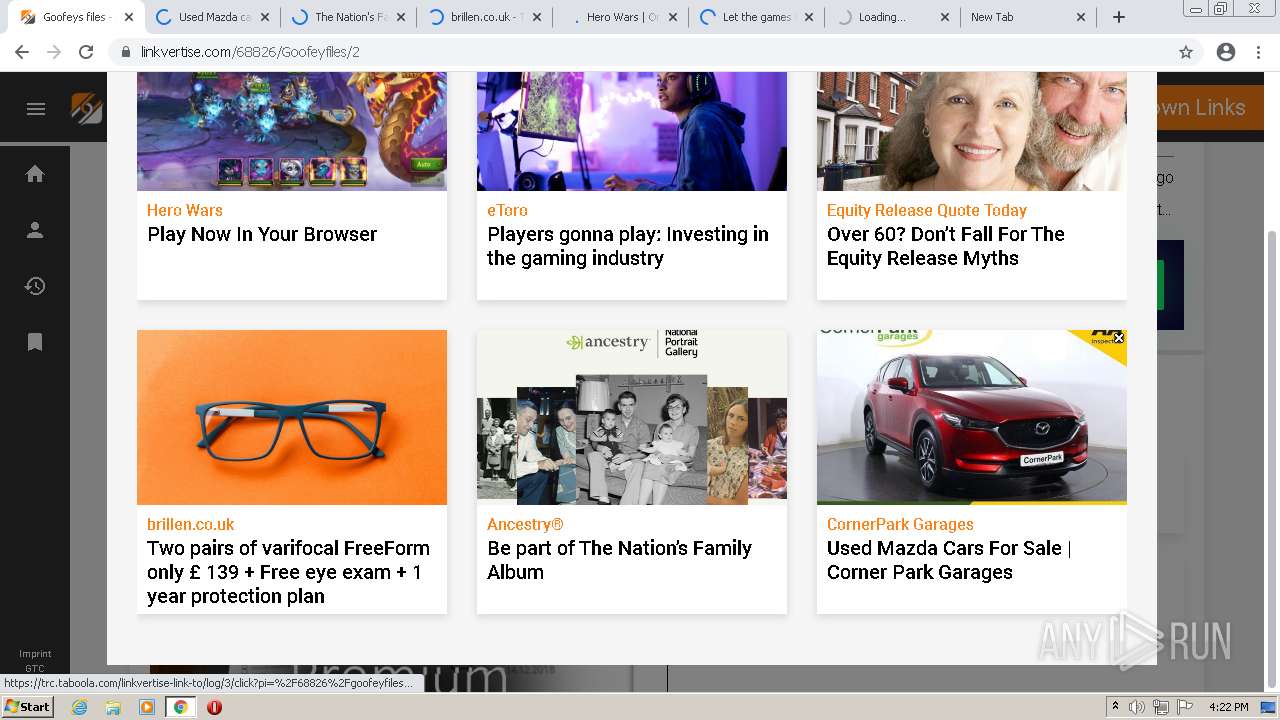
Task: Open the Ancestry family photos image
Action: pyautogui.click(x=632, y=417)
